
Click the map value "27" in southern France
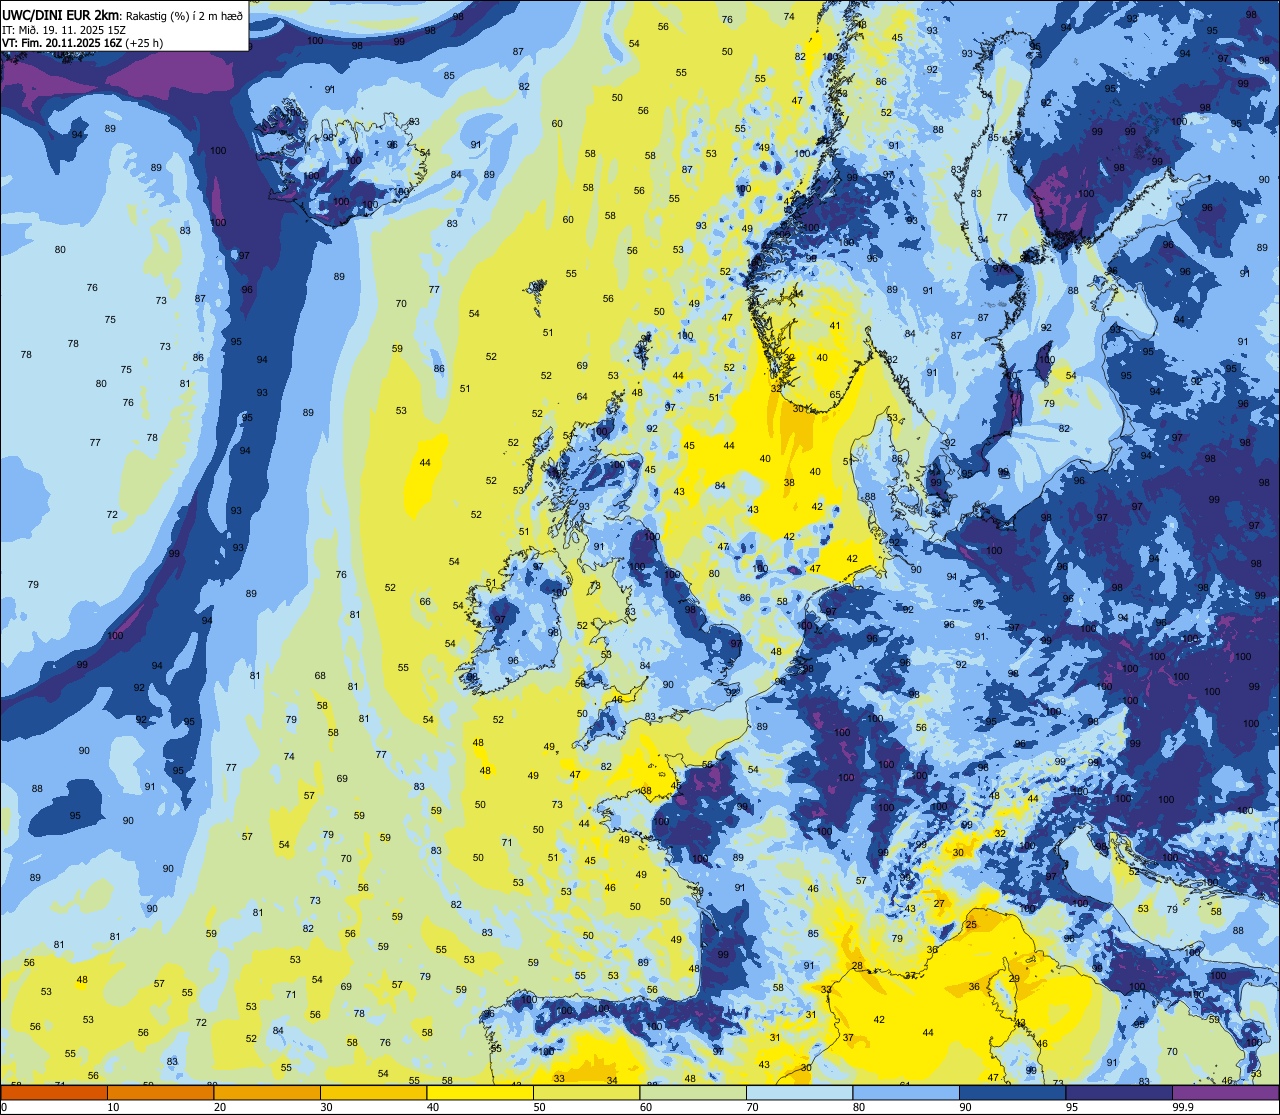pos(939,903)
